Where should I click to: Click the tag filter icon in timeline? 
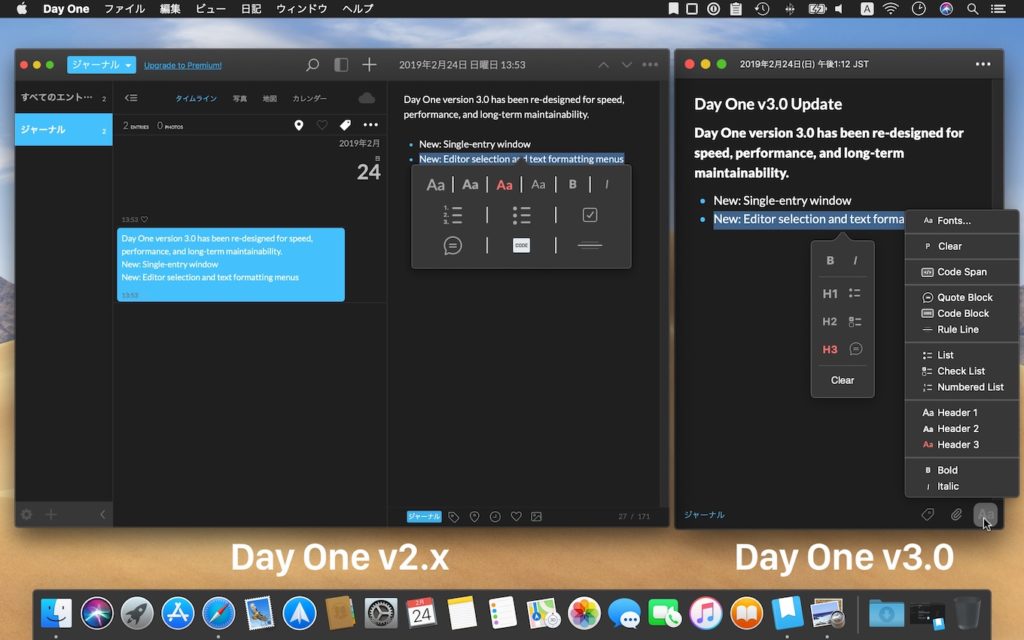click(x=345, y=125)
